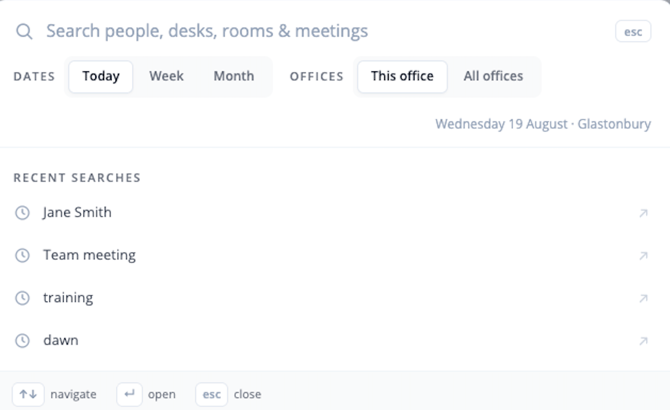Select the This office filter
The width and height of the screenshot is (670, 410).
point(402,76)
